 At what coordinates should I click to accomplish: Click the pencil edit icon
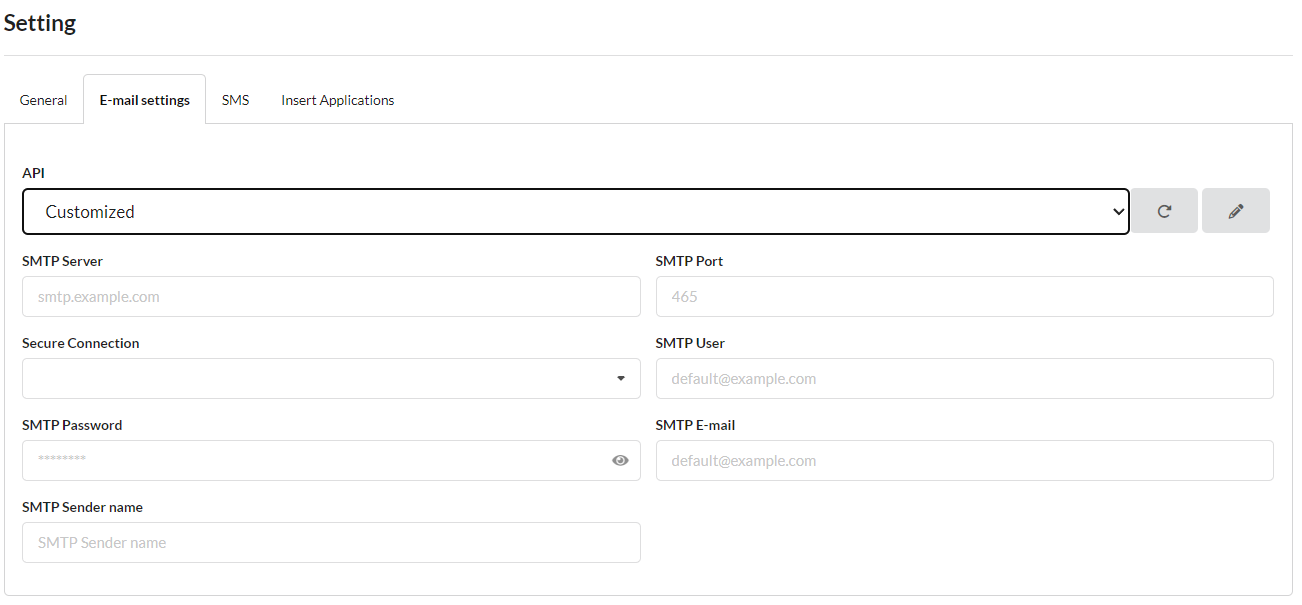coord(1236,210)
